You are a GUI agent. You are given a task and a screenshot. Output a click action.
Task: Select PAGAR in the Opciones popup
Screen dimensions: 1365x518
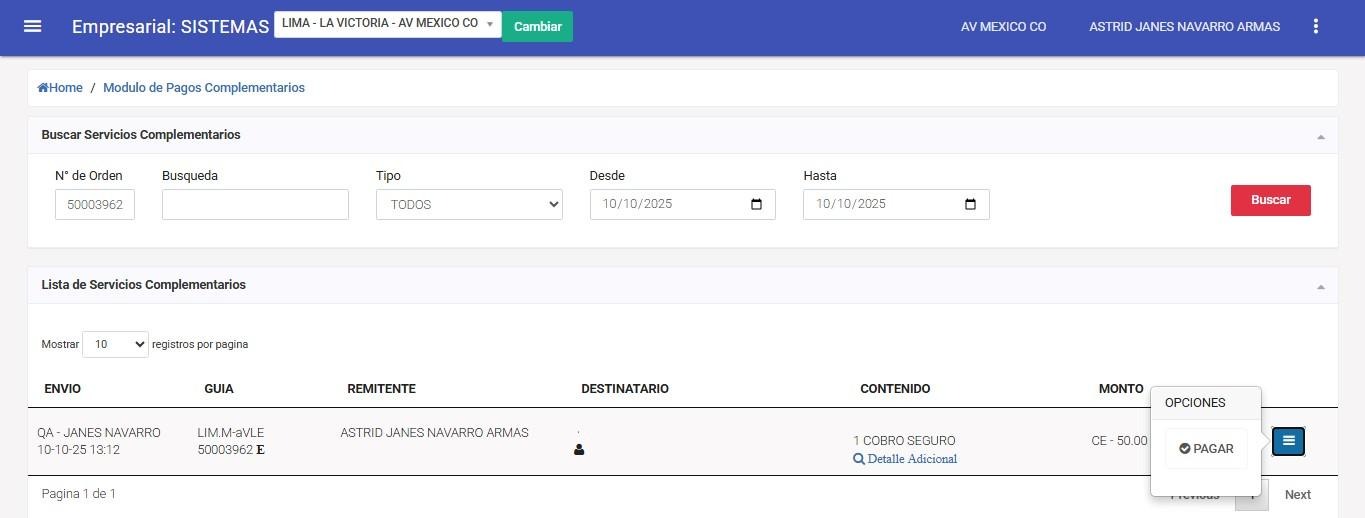[1205, 449]
